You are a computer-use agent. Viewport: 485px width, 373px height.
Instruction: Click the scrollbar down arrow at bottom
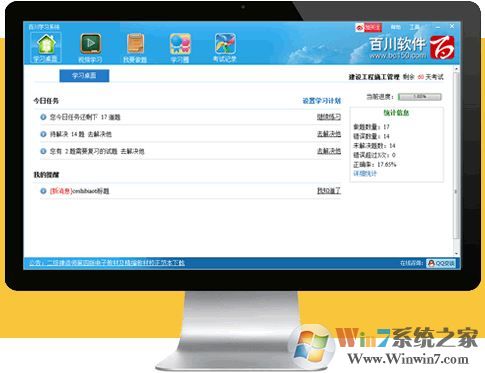point(456,254)
